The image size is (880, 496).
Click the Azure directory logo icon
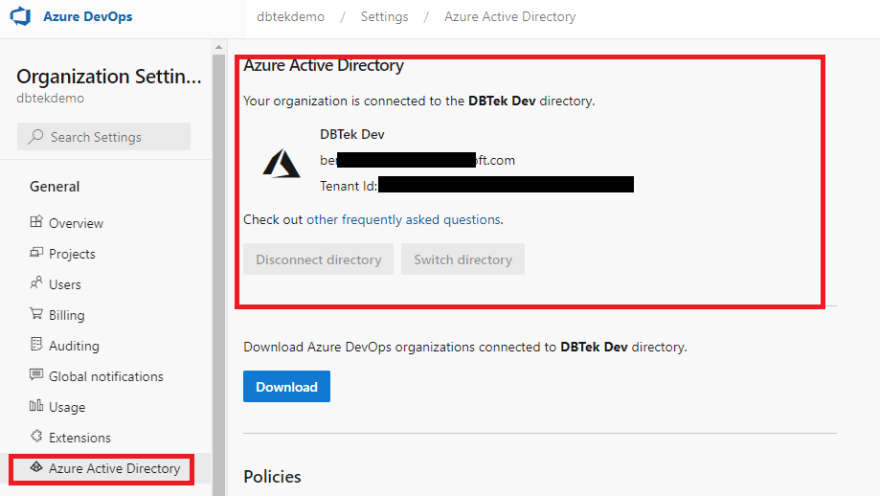281,163
